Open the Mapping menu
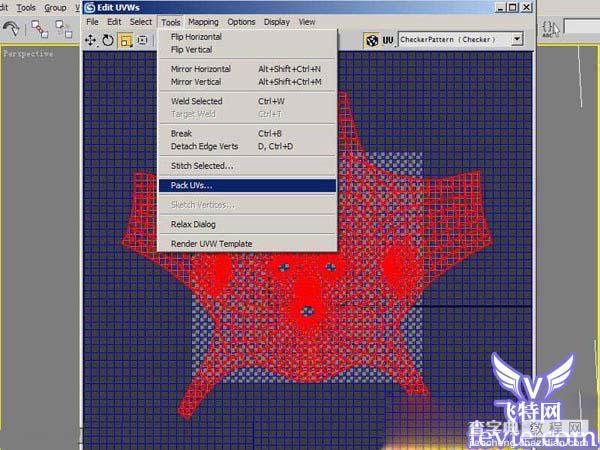This screenshot has width=600, height=450. 203,22
